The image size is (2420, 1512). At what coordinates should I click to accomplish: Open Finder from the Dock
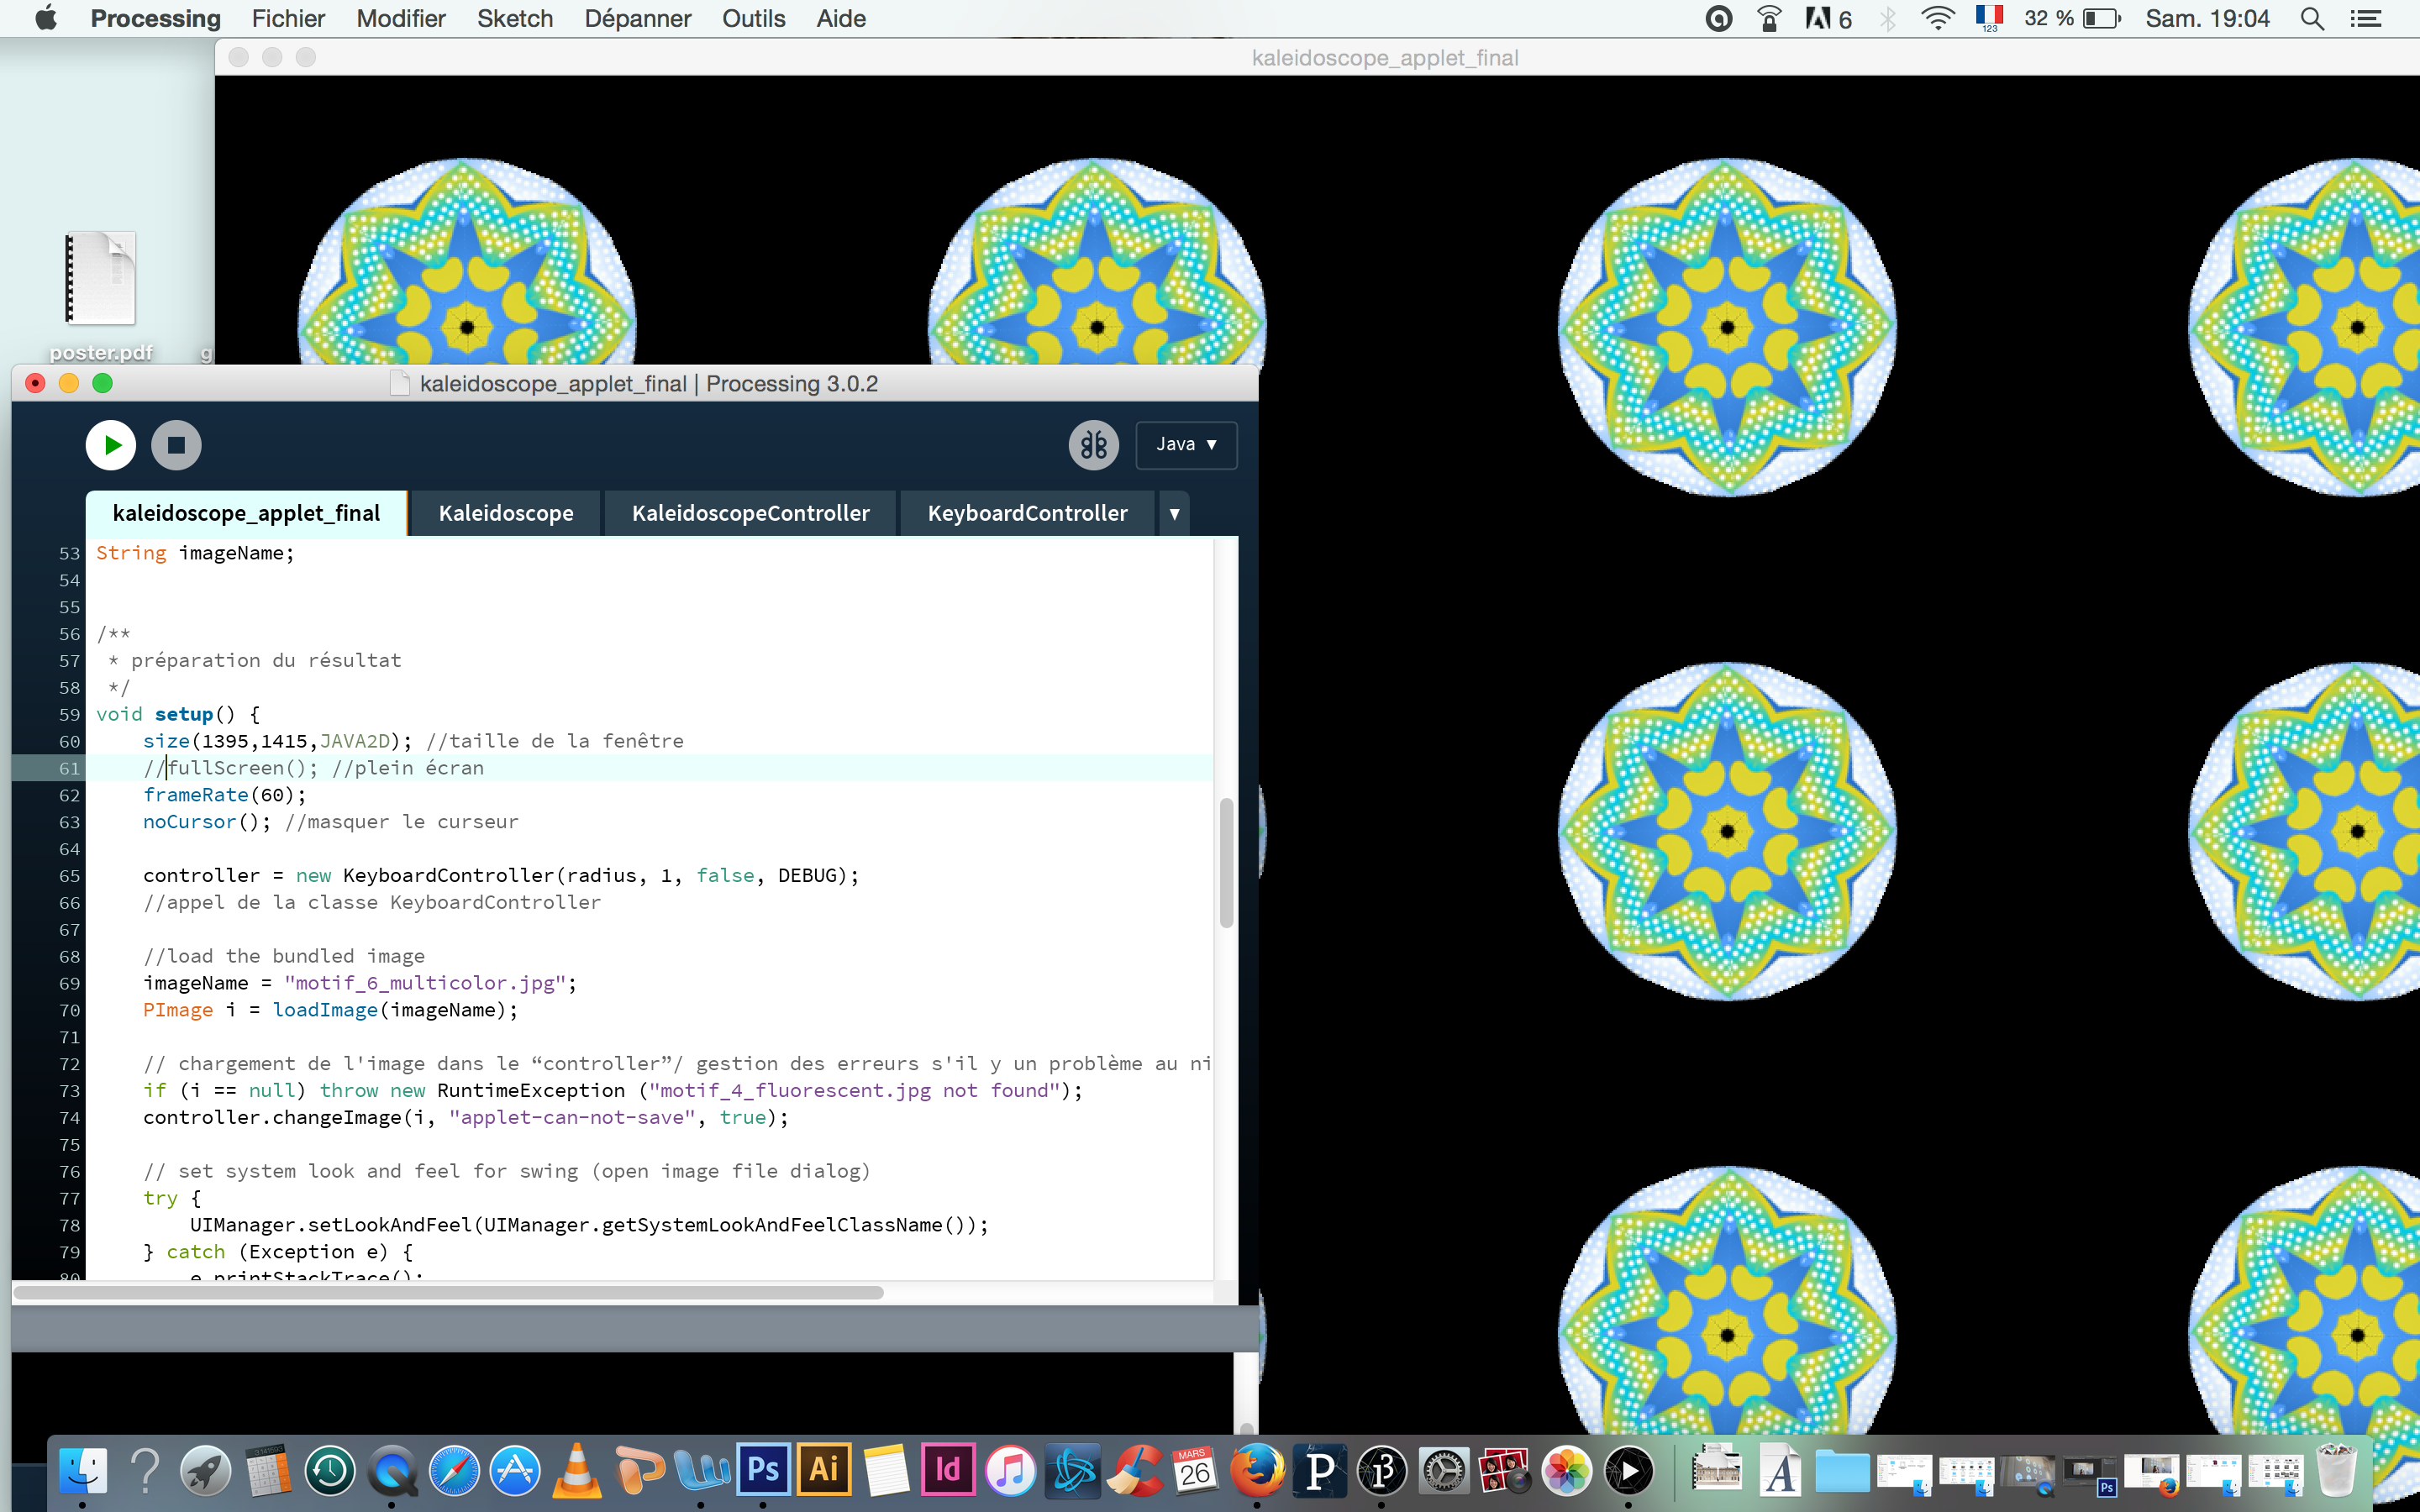[x=82, y=1471]
